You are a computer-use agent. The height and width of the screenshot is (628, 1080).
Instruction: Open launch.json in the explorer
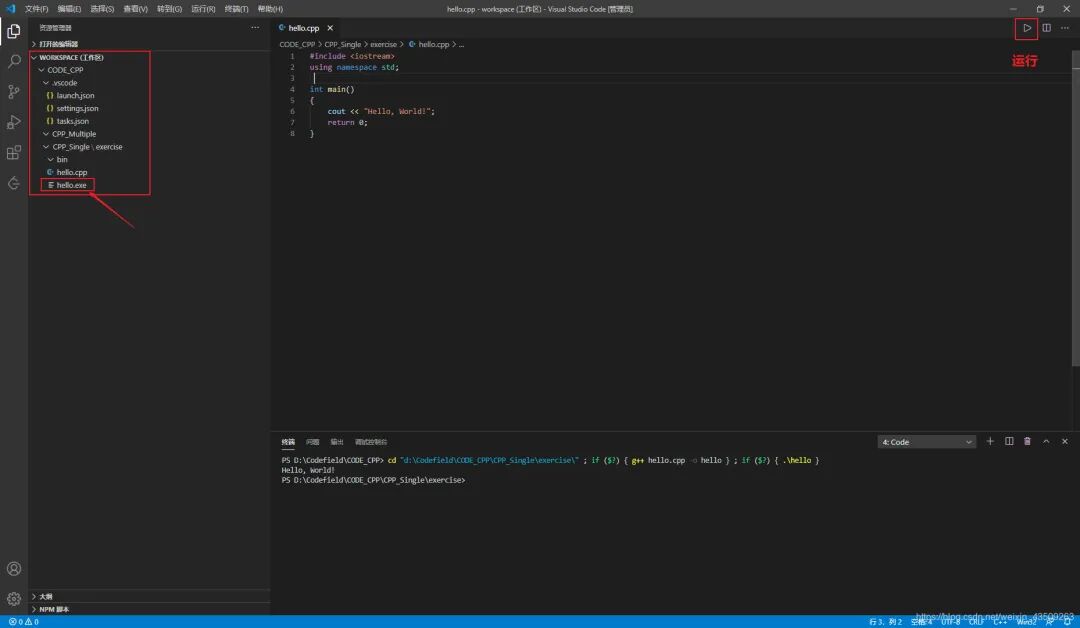tap(75, 96)
